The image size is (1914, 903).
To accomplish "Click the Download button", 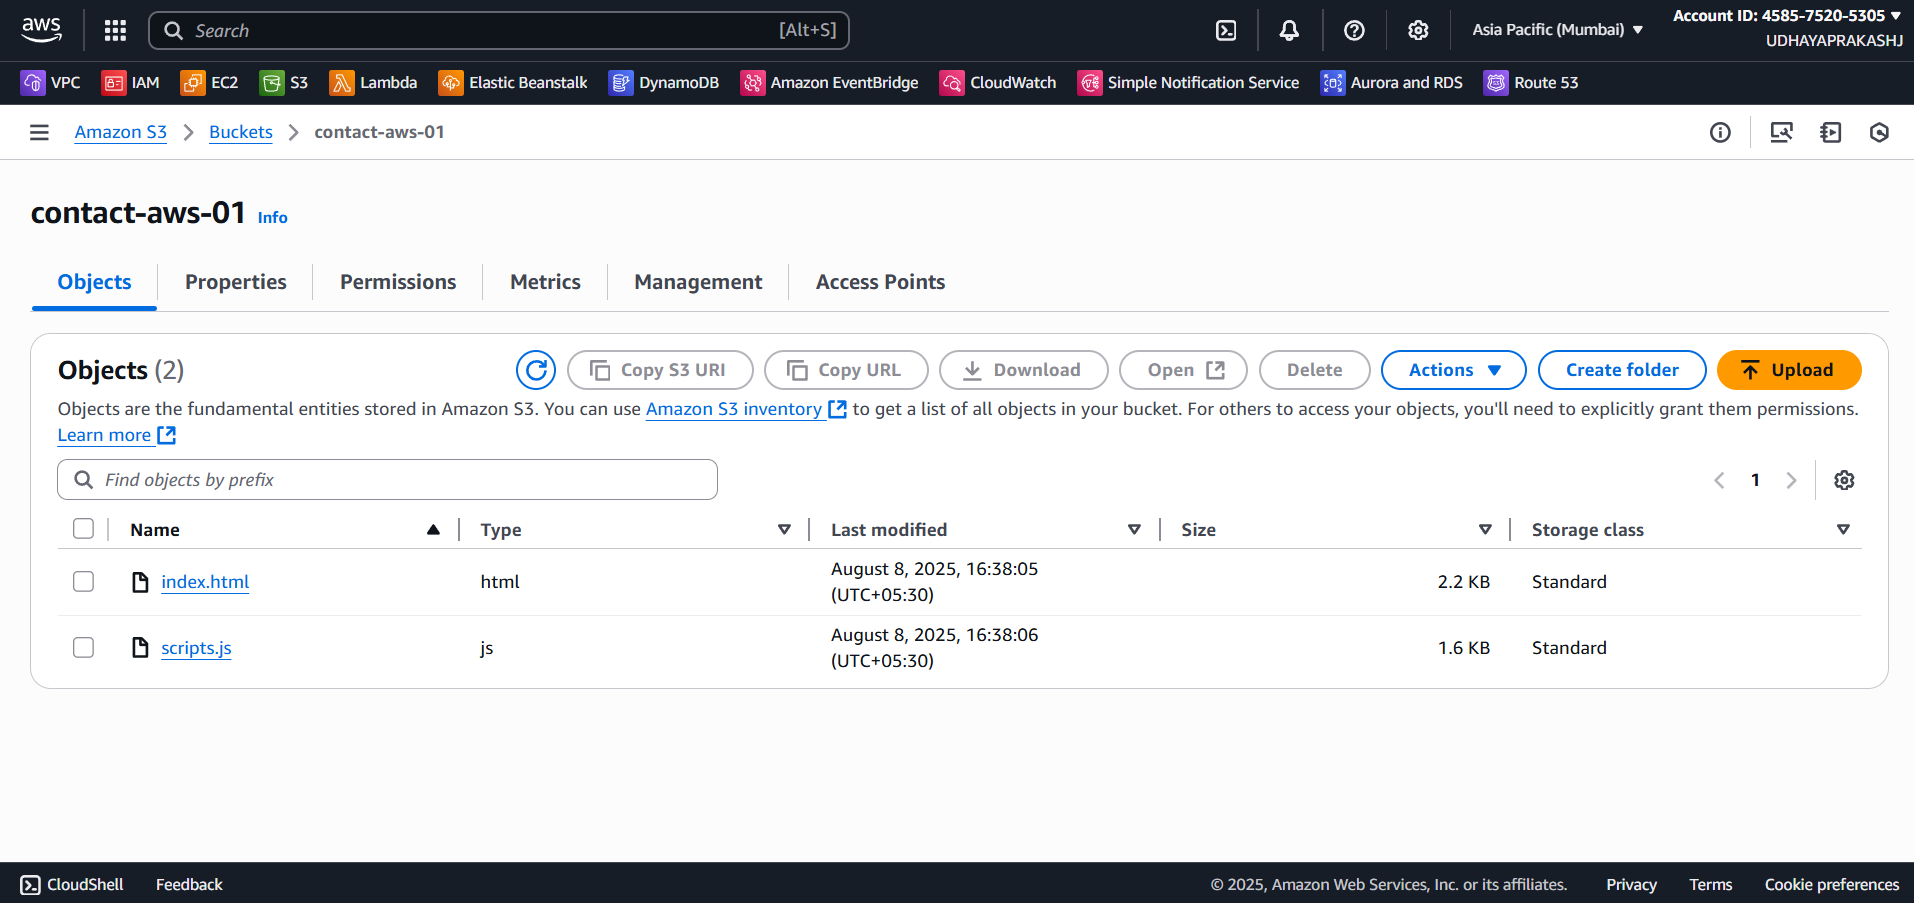I will (1023, 370).
